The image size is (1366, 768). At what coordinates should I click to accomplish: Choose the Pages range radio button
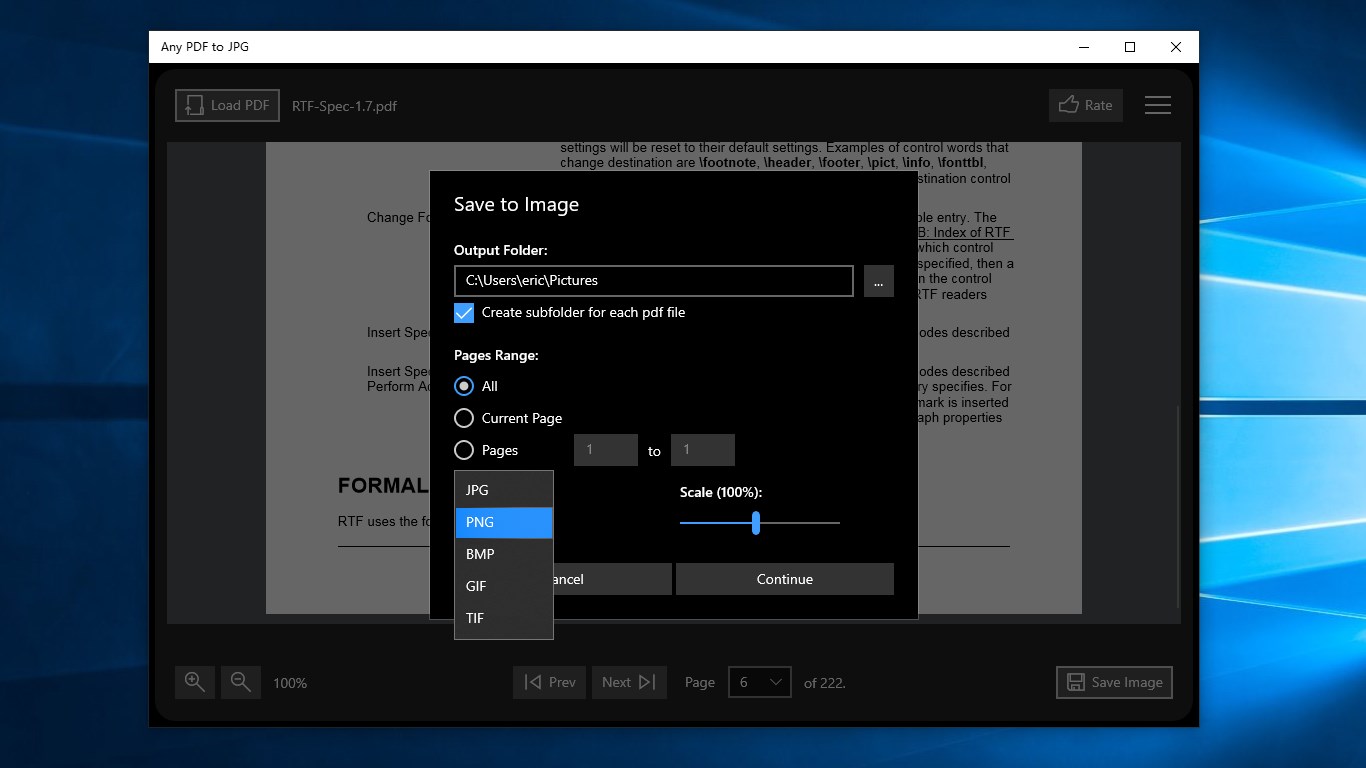click(x=464, y=450)
